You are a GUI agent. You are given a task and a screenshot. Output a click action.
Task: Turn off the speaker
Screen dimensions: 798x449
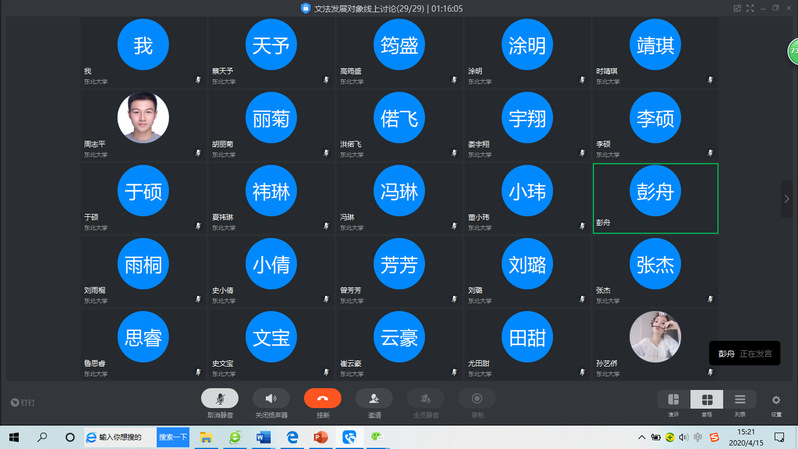tap(271, 399)
